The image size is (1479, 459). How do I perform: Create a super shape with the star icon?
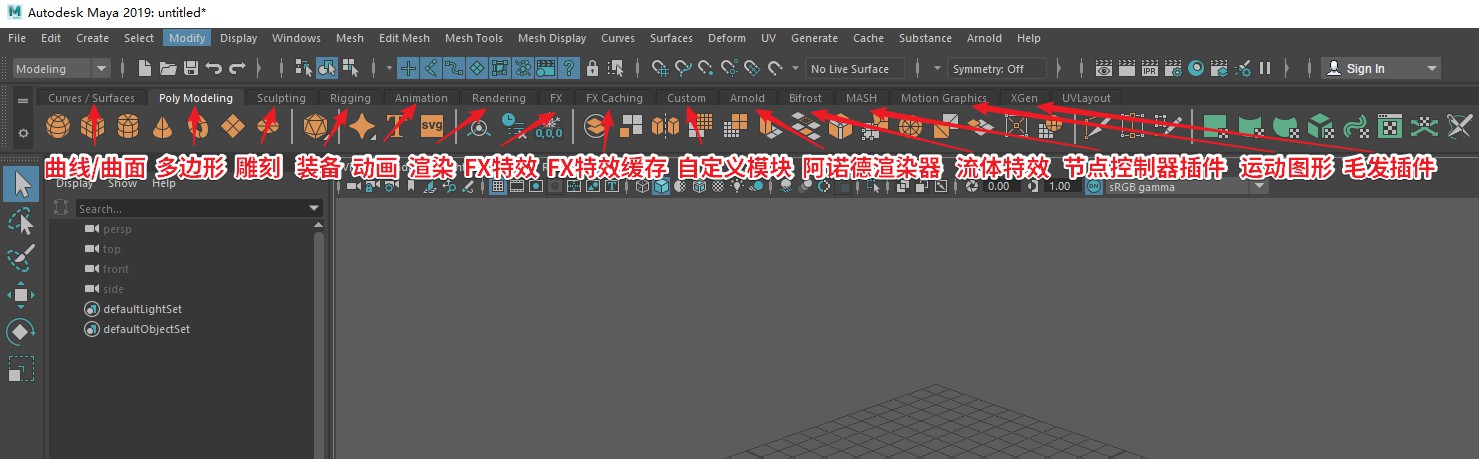[x=362, y=127]
